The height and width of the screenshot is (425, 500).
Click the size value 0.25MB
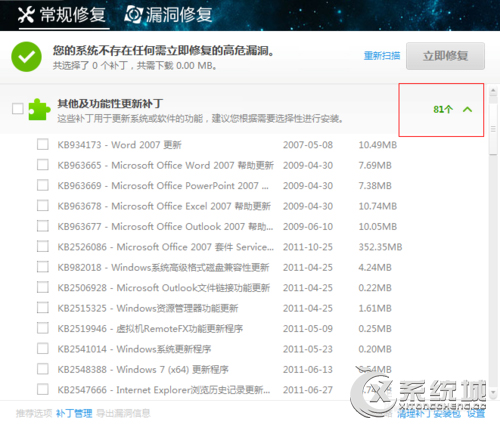click(x=375, y=329)
